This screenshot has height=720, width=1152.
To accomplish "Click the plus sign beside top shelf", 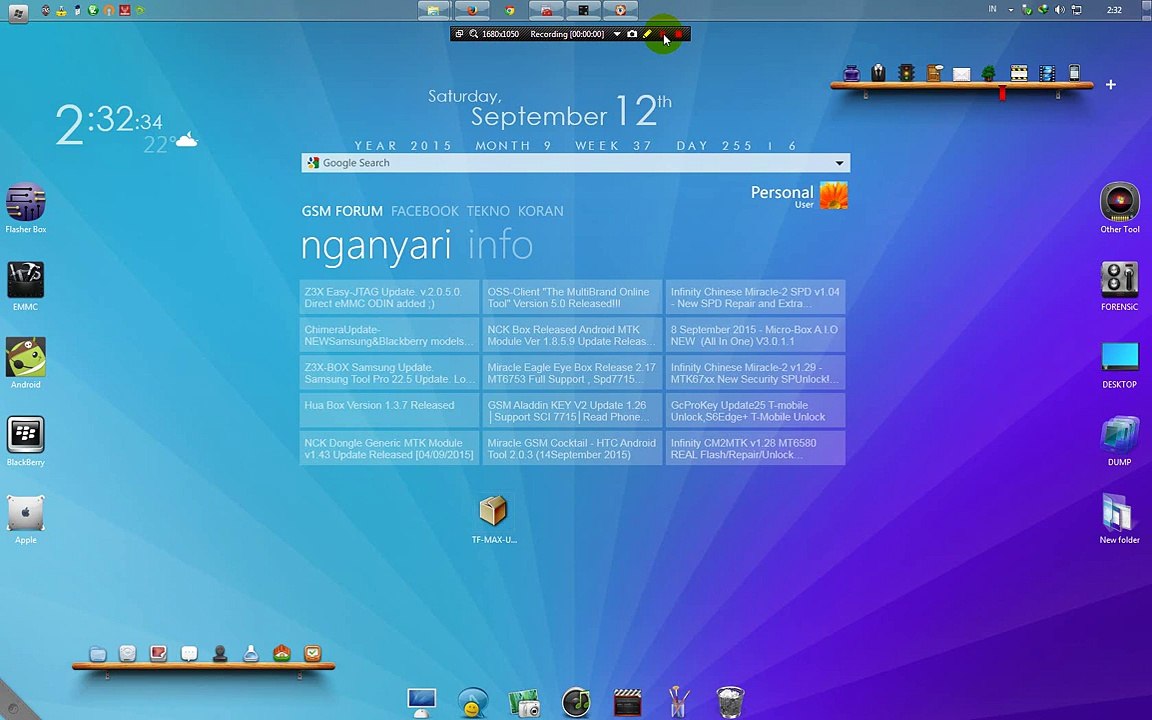I will pos(1111,84).
